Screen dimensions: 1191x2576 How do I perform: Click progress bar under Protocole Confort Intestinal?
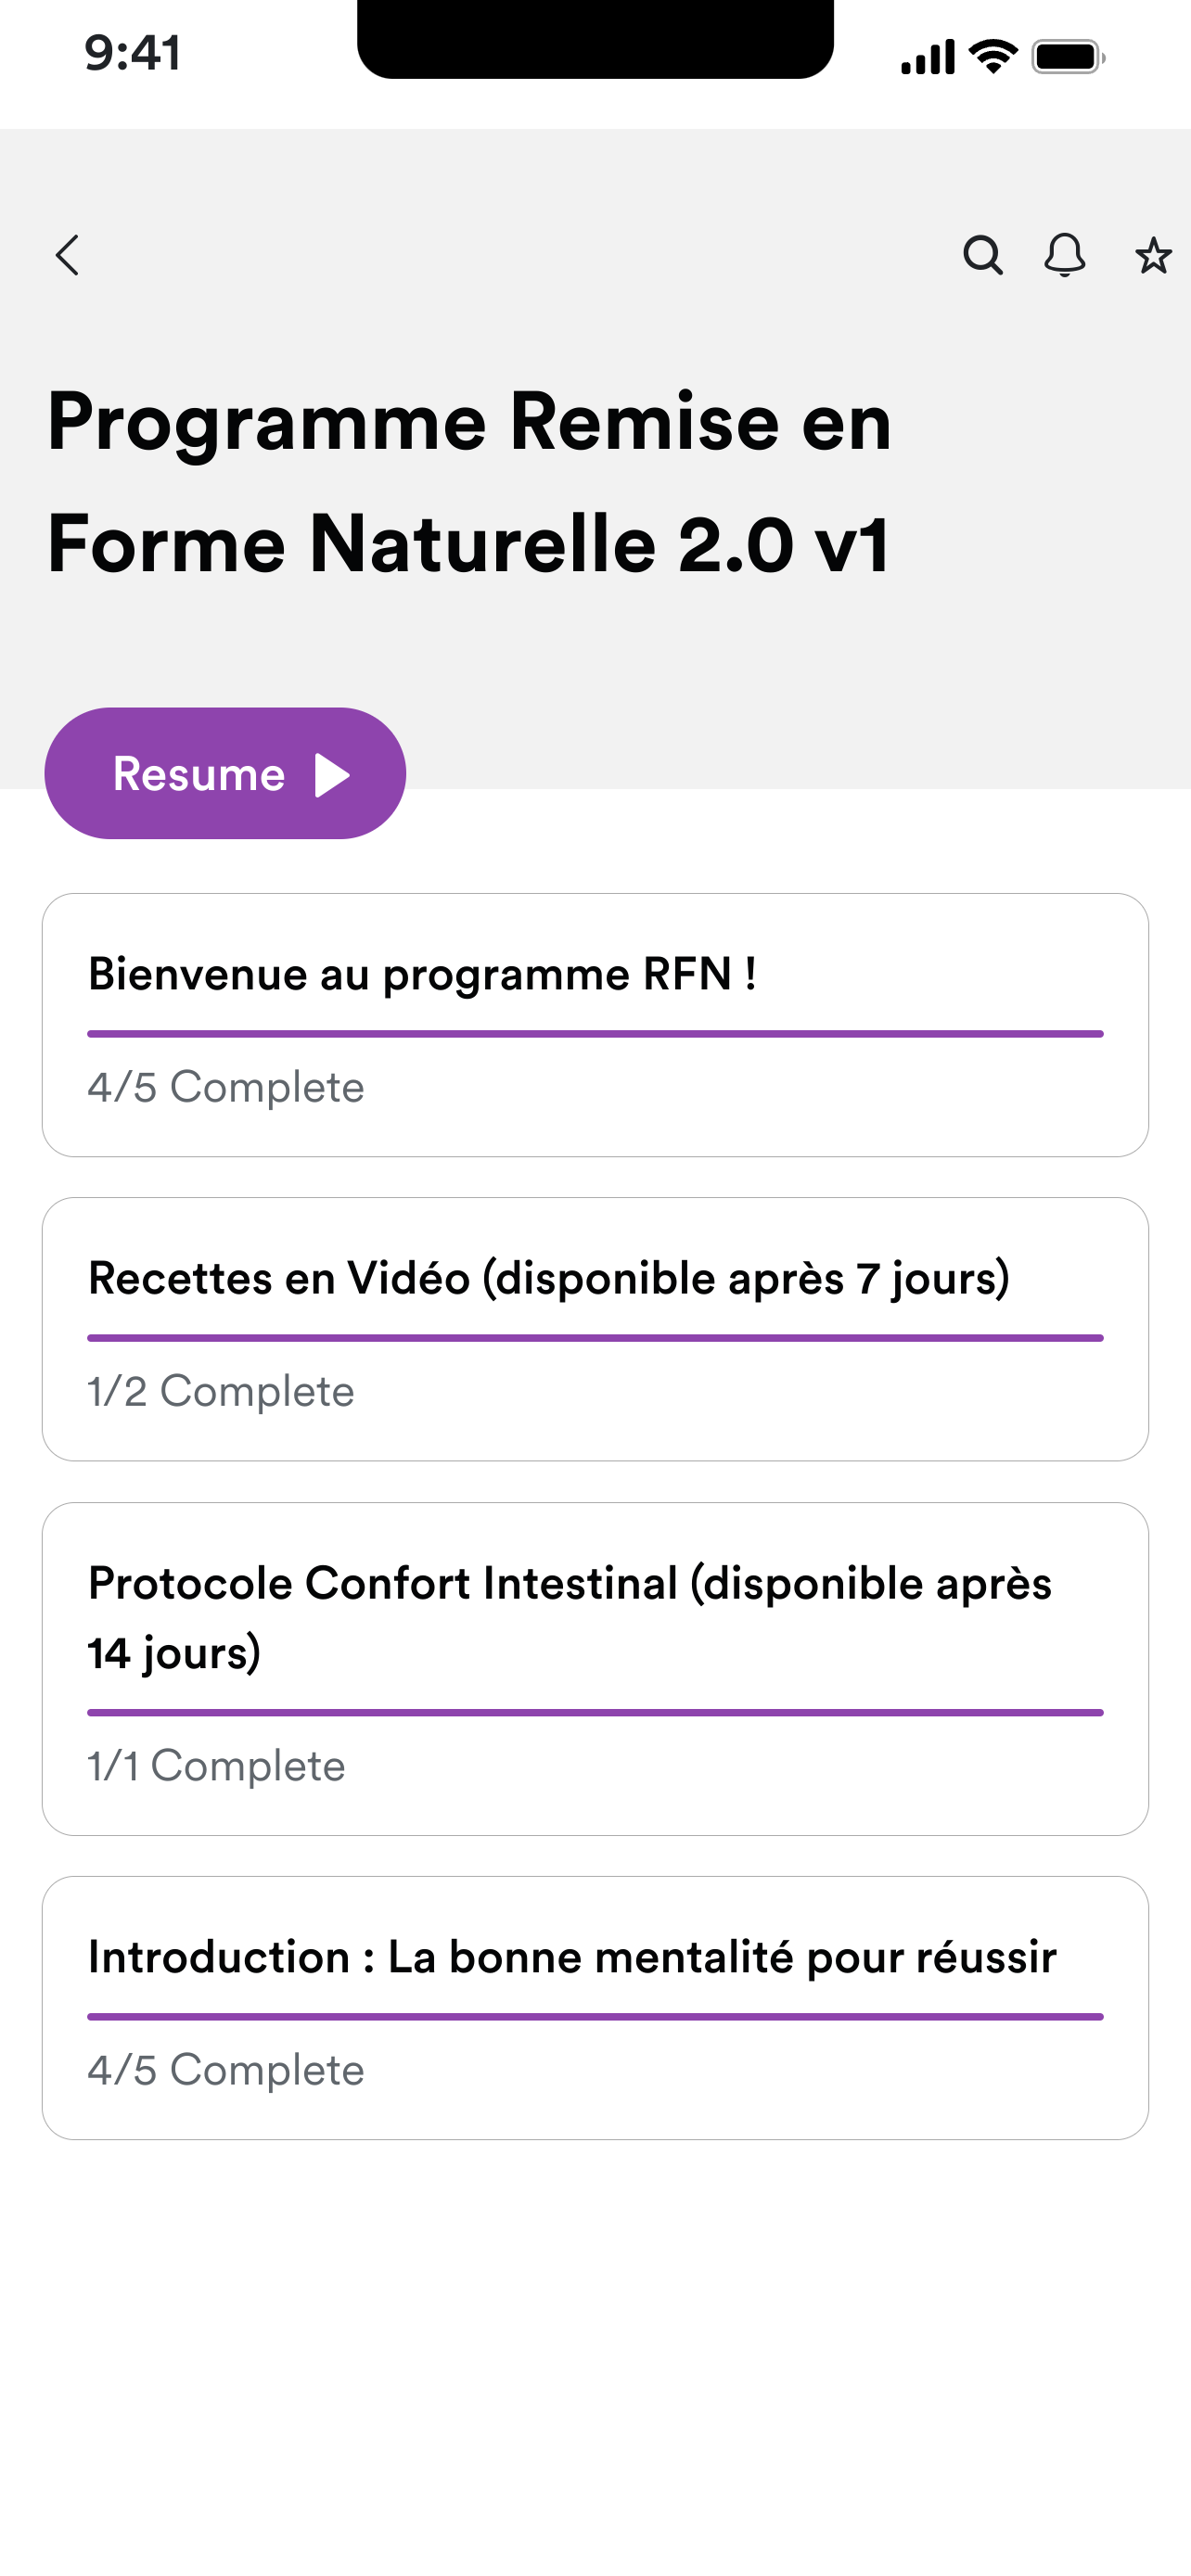click(x=595, y=1713)
